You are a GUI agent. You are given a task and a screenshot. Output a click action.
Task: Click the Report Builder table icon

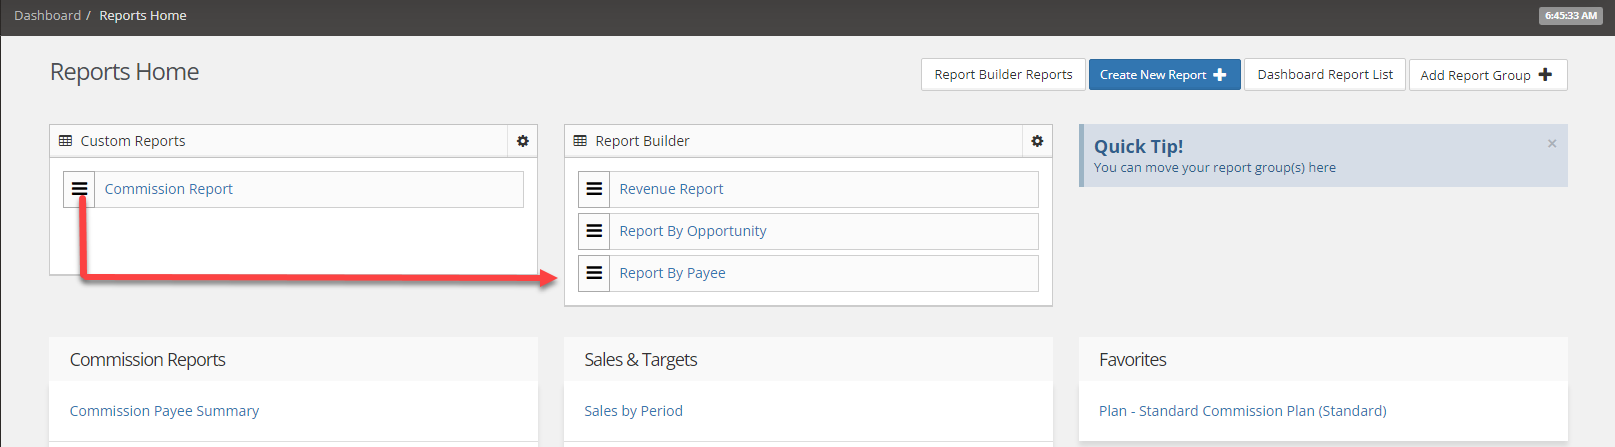(x=580, y=141)
